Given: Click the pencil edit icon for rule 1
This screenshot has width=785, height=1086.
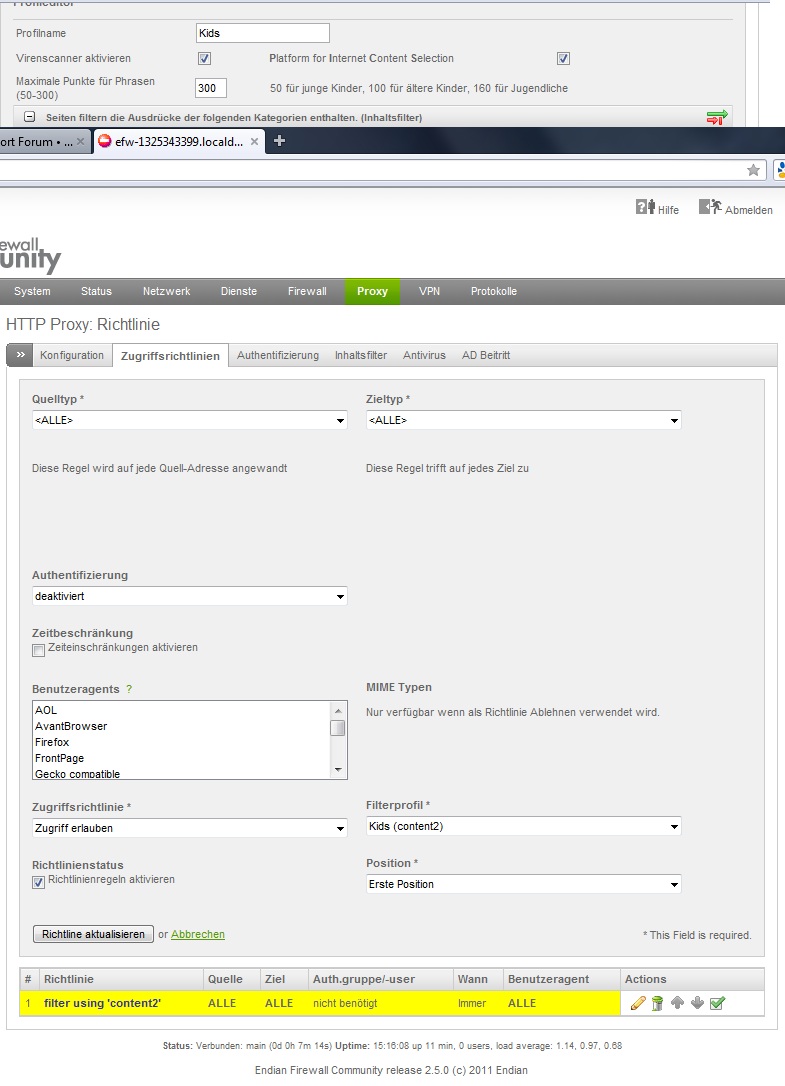Looking at the screenshot, I should pos(638,1004).
